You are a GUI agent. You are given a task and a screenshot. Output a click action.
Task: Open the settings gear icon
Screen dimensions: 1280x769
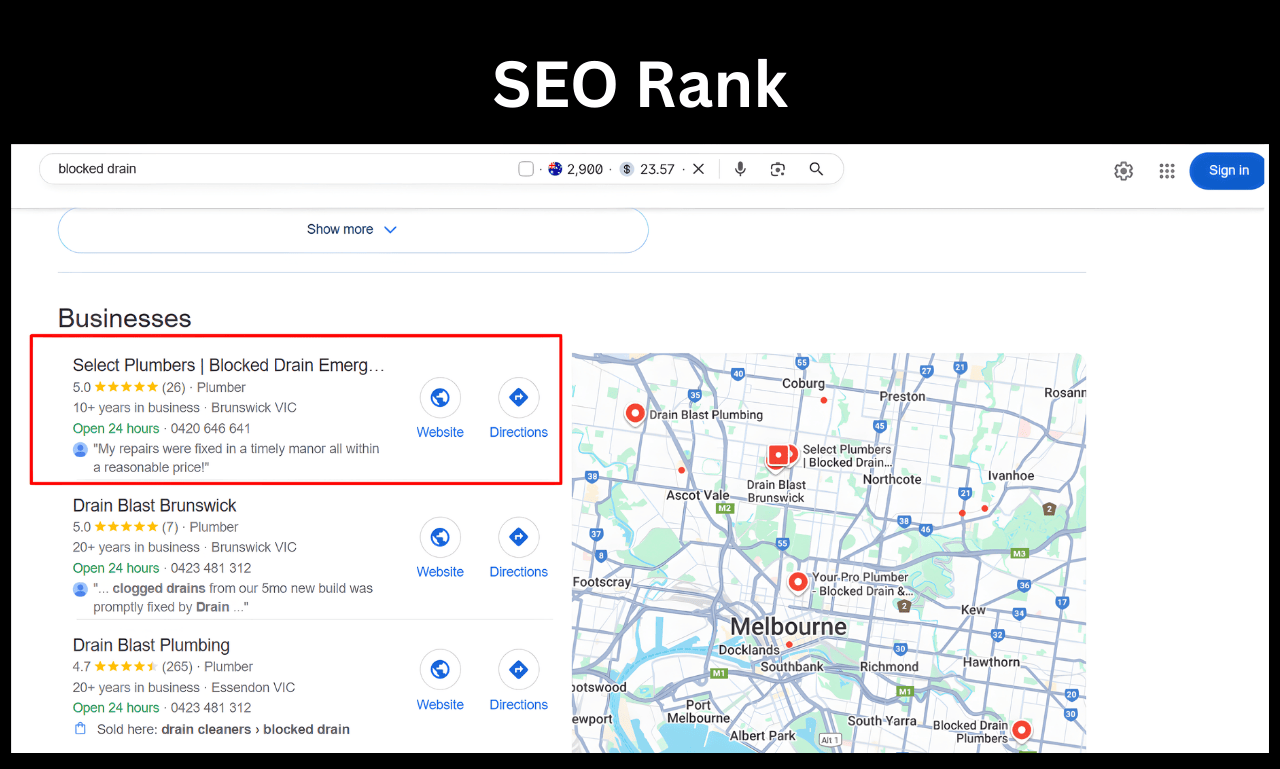1123,171
